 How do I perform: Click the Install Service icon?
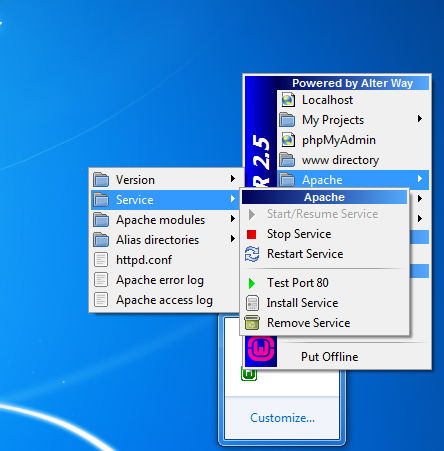tap(252, 303)
